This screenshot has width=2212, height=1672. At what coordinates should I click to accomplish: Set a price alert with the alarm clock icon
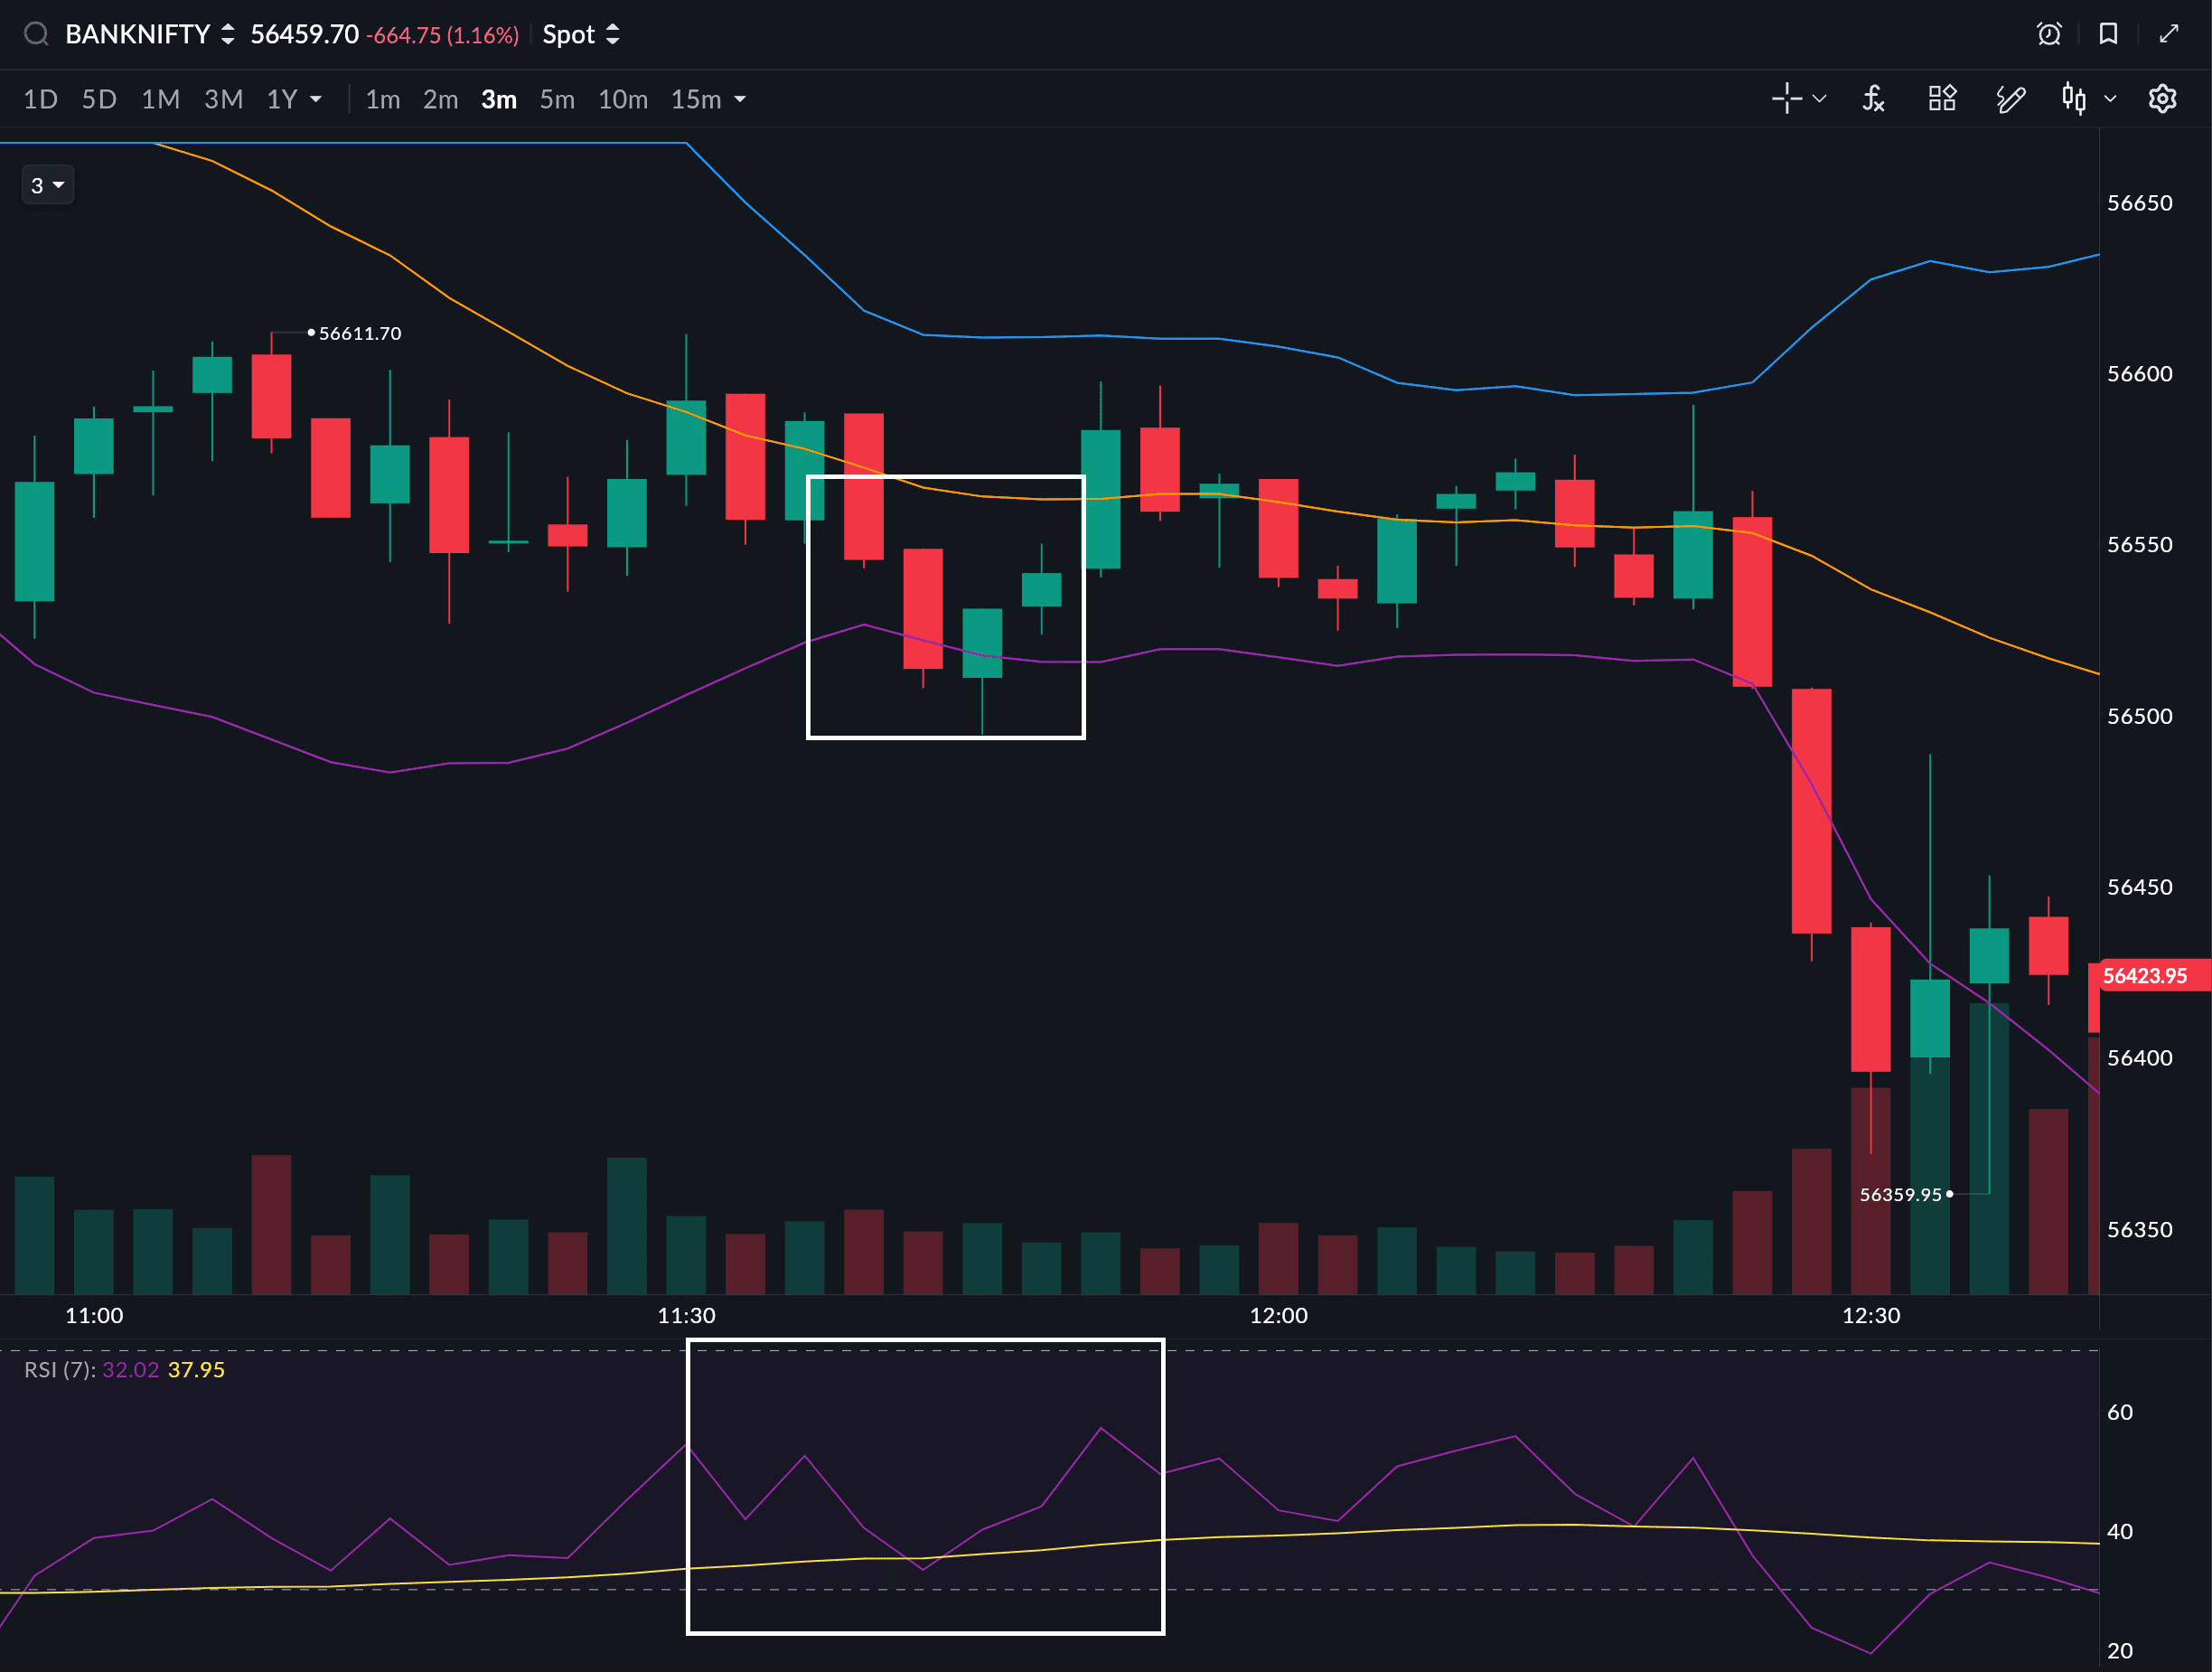(2049, 34)
